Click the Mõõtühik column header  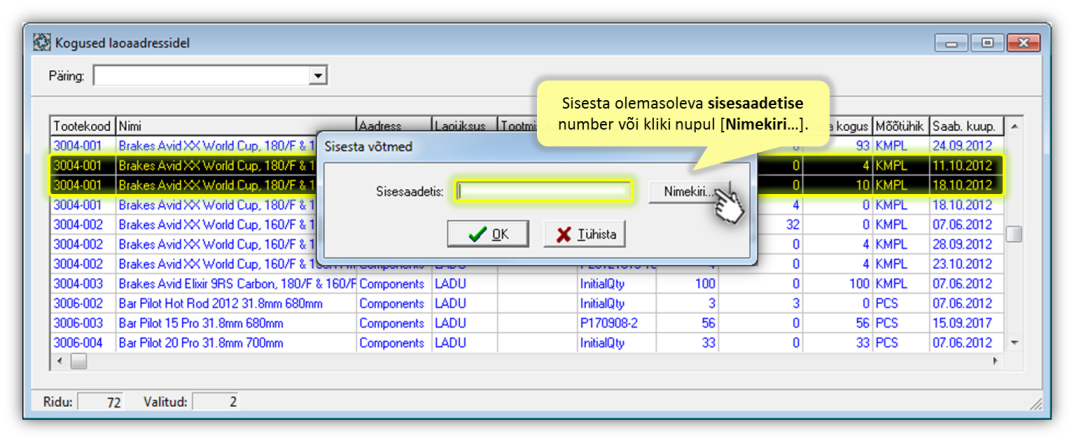pos(900,127)
